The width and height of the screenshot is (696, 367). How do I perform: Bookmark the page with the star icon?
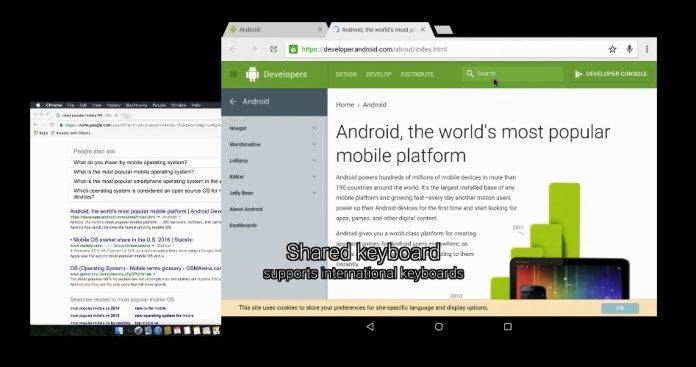click(x=613, y=49)
